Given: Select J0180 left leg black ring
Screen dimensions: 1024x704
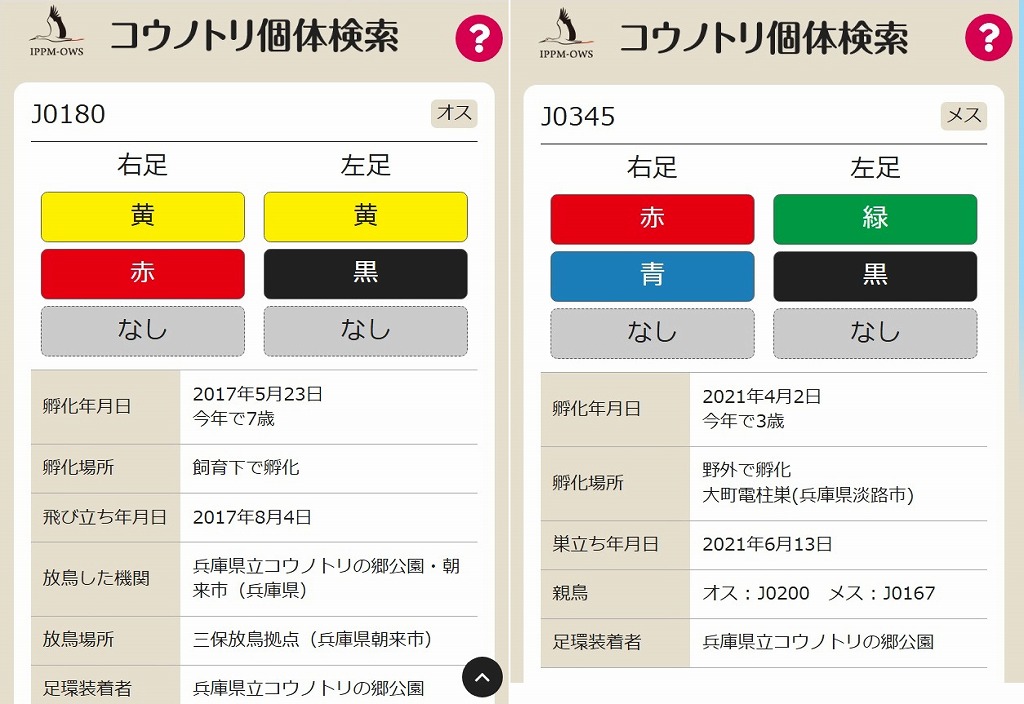Looking at the screenshot, I should click(366, 274).
